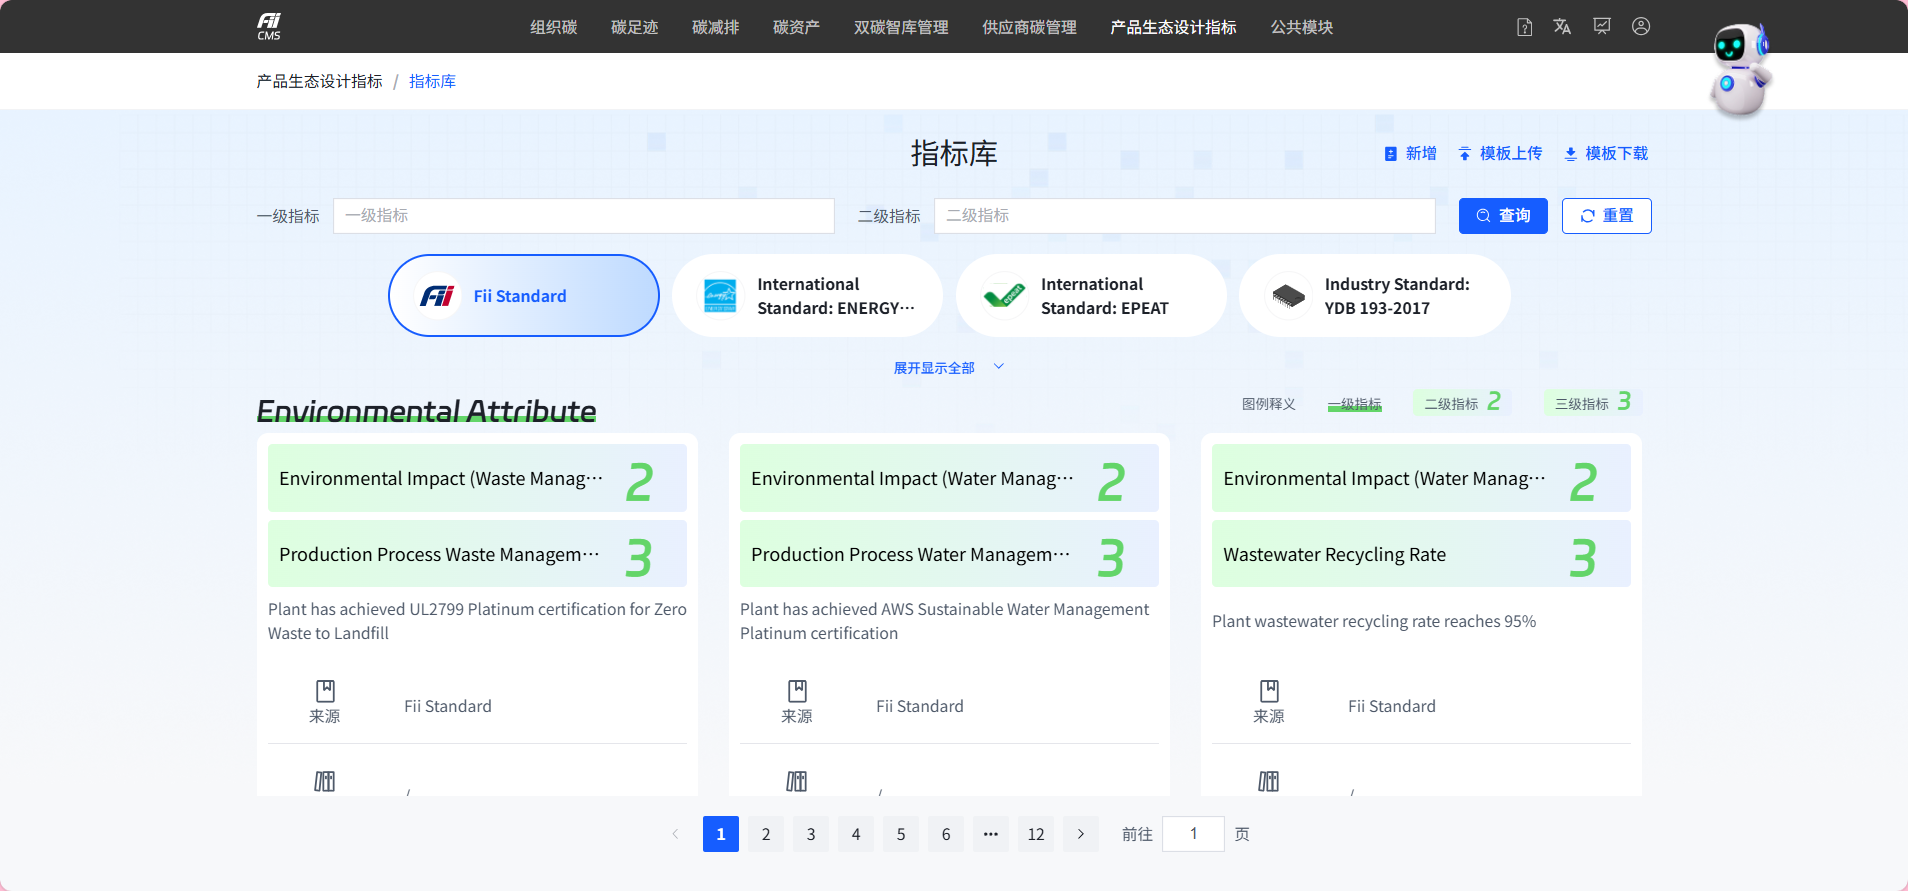Go to page 12 in pagination

[x=1036, y=834]
